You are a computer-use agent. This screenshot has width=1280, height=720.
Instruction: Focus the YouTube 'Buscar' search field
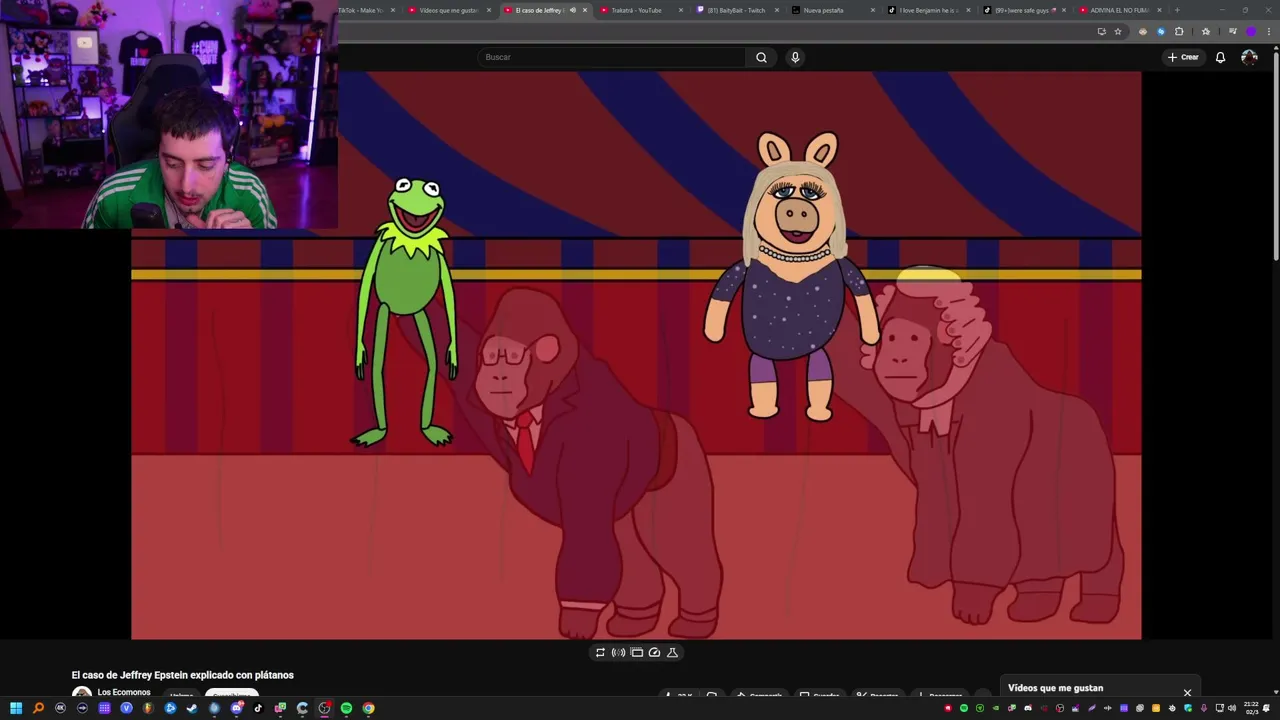tap(612, 57)
